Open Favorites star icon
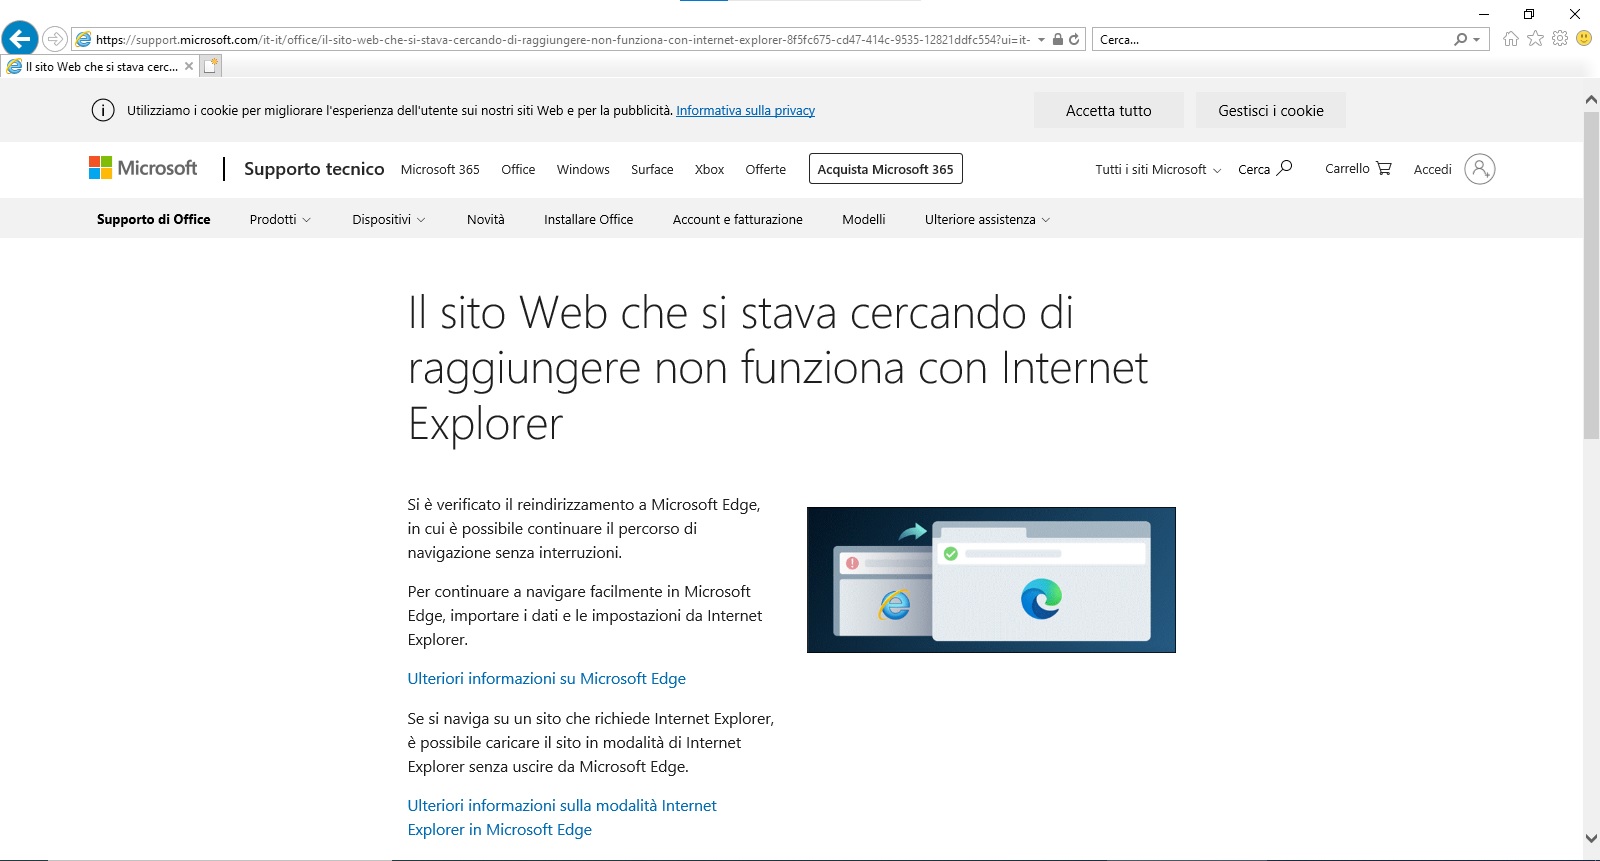1600x861 pixels. tap(1535, 38)
